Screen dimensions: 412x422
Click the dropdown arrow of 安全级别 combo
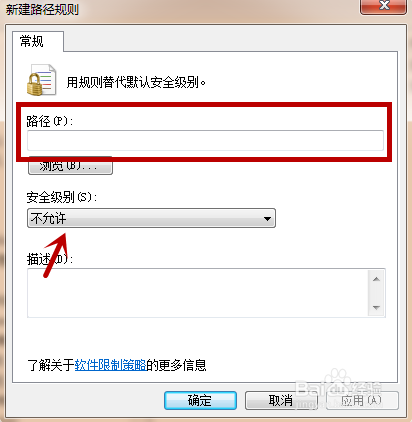coord(267,219)
